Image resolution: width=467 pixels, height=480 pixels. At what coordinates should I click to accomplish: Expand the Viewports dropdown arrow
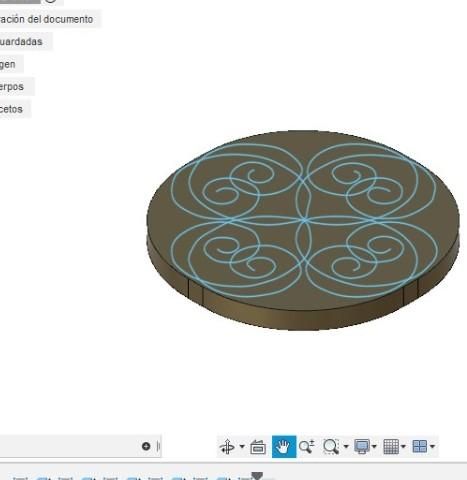pyautogui.click(x=432, y=446)
